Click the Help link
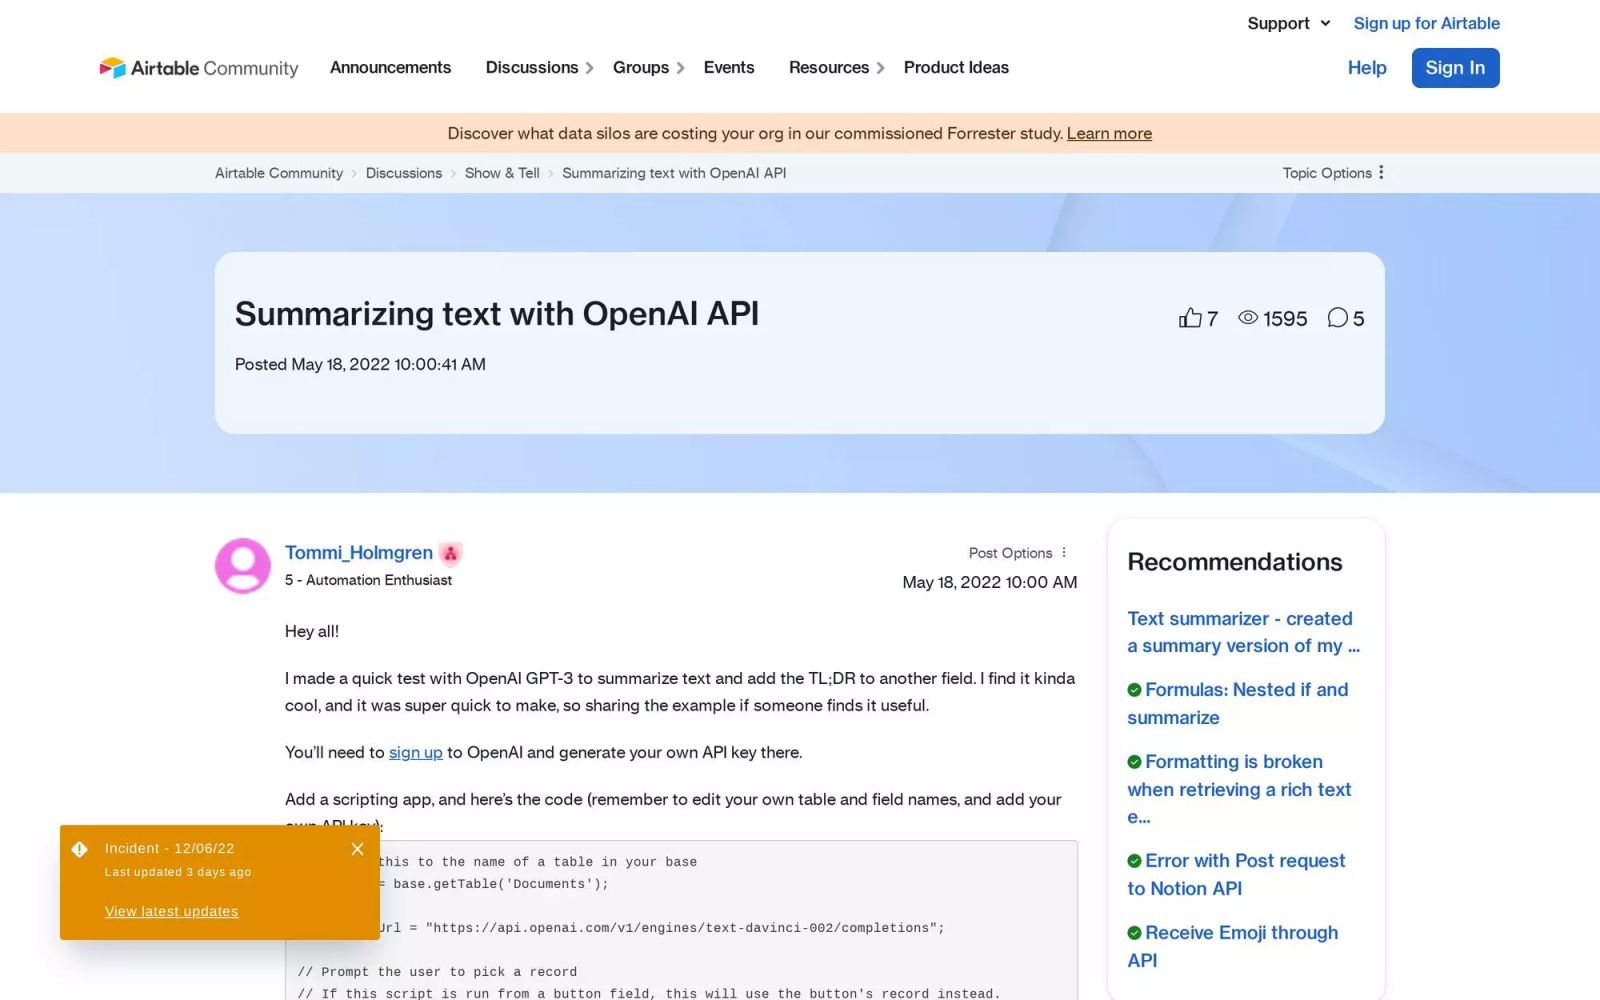This screenshot has width=1600, height=1000. coord(1366,68)
